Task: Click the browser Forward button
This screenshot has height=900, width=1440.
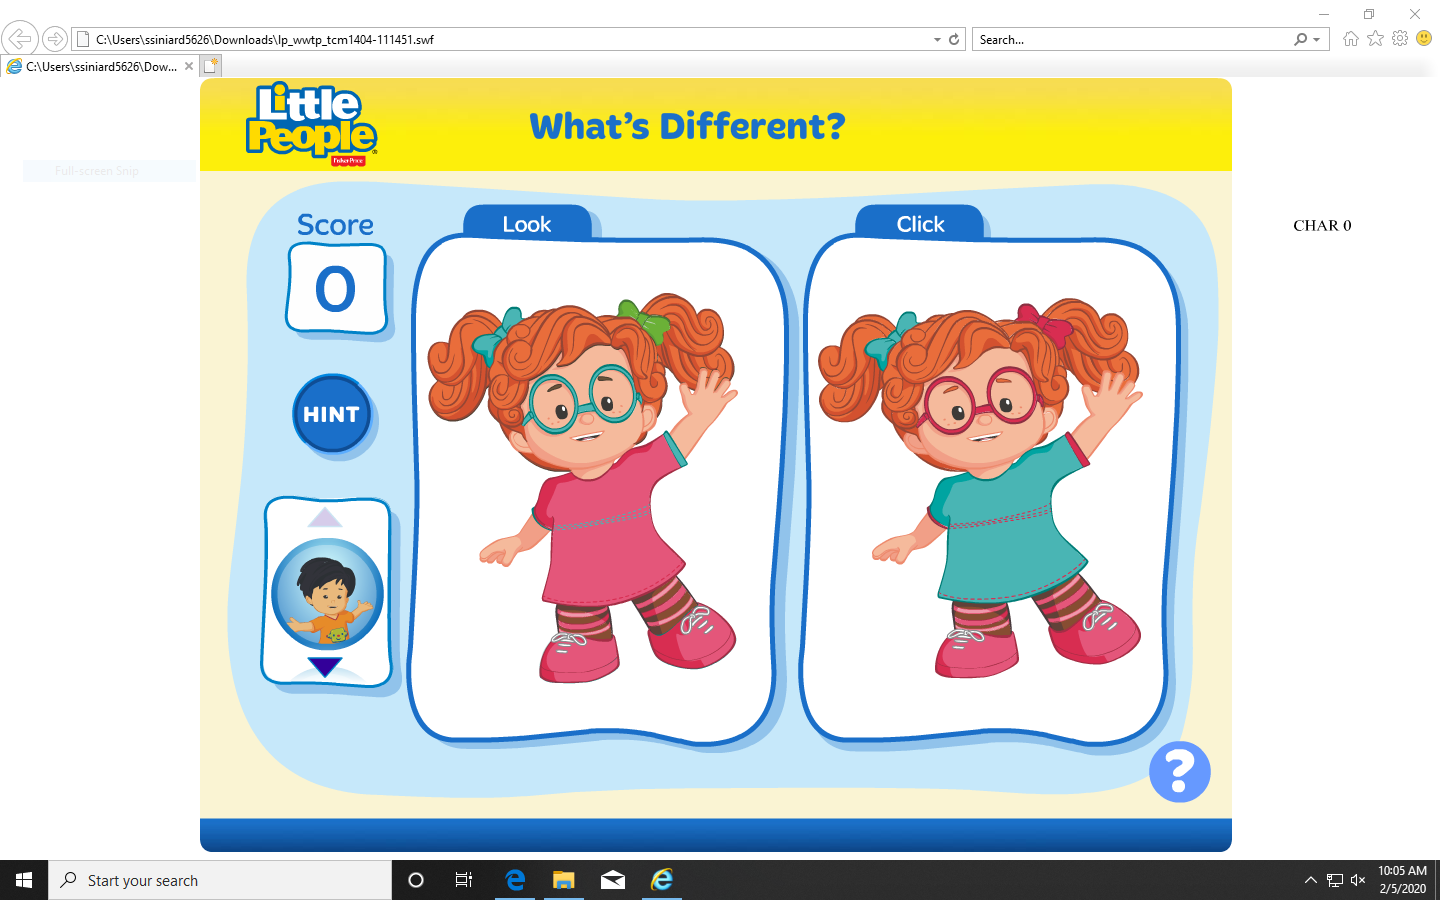Action: [55, 39]
